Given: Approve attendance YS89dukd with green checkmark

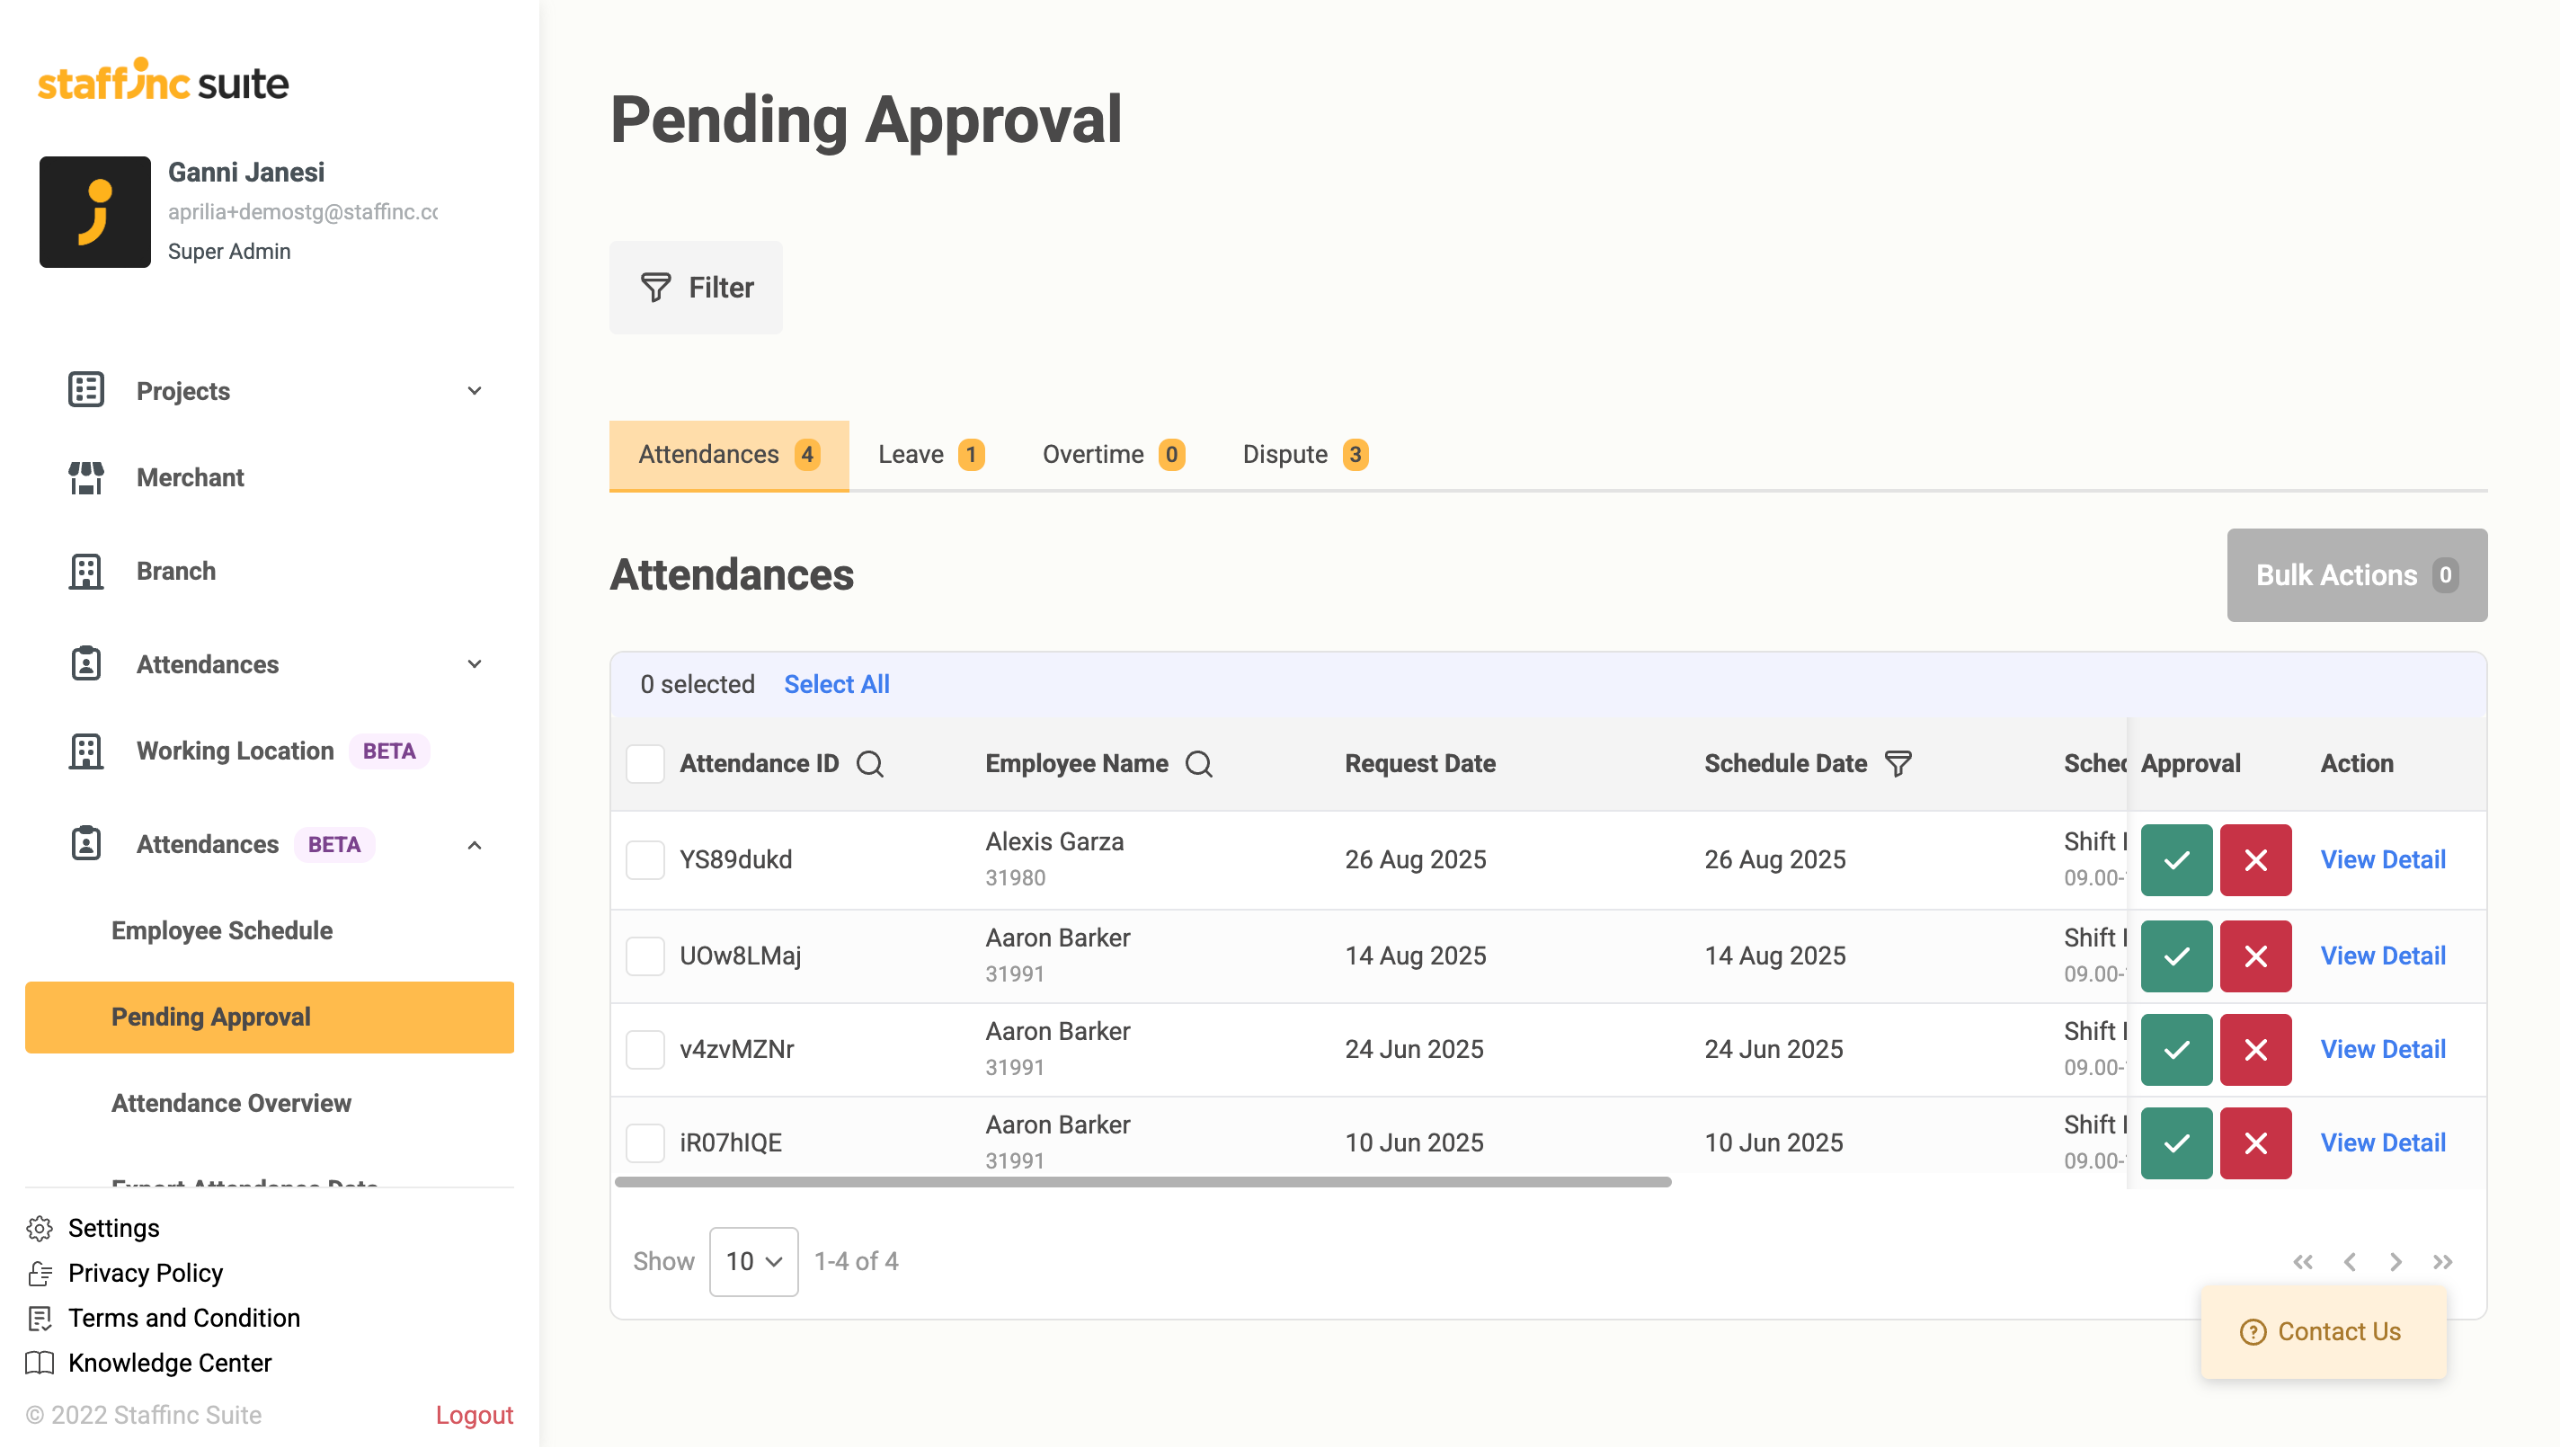Looking at the screenshot, I should (x=2176, y=860).
